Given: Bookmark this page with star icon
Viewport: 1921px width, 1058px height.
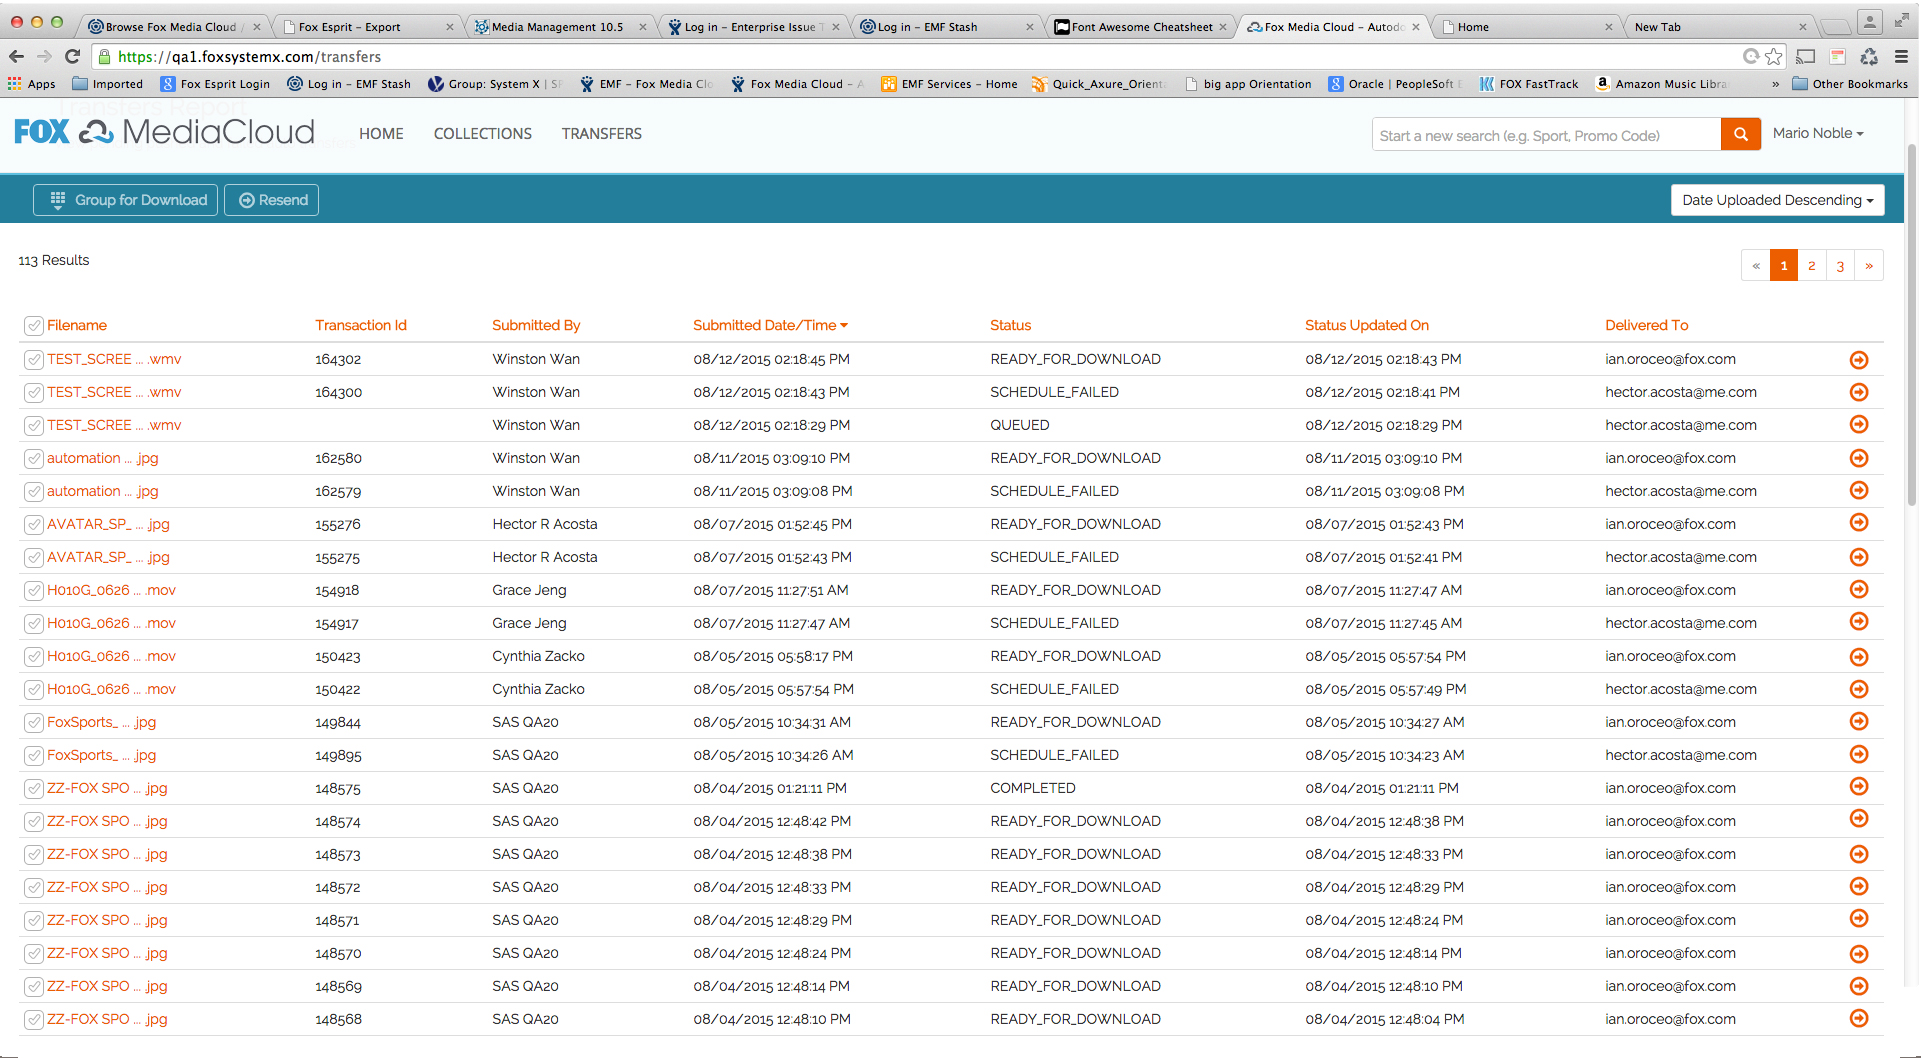Looking at the screenshot, I should tap(1773, 57).
